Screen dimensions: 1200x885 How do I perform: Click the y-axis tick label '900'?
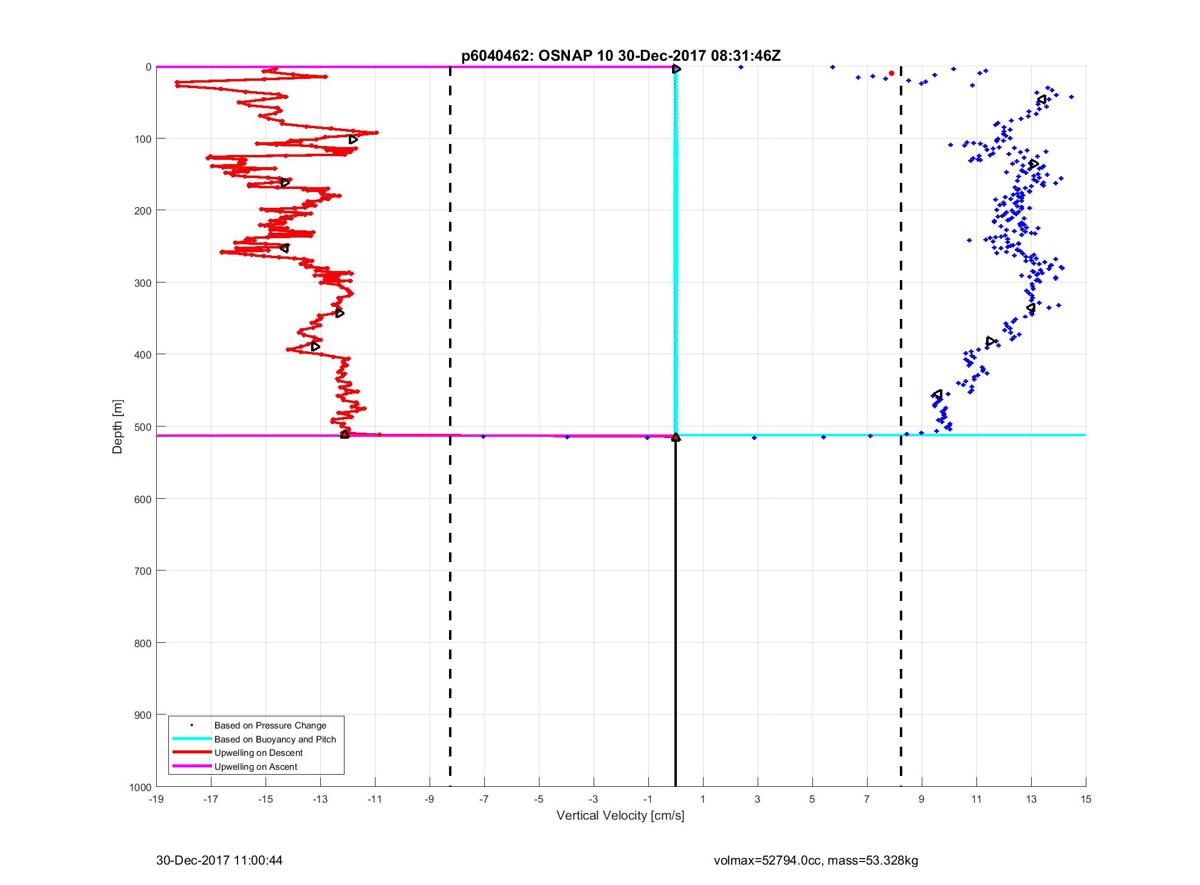[x=142, y=715]
